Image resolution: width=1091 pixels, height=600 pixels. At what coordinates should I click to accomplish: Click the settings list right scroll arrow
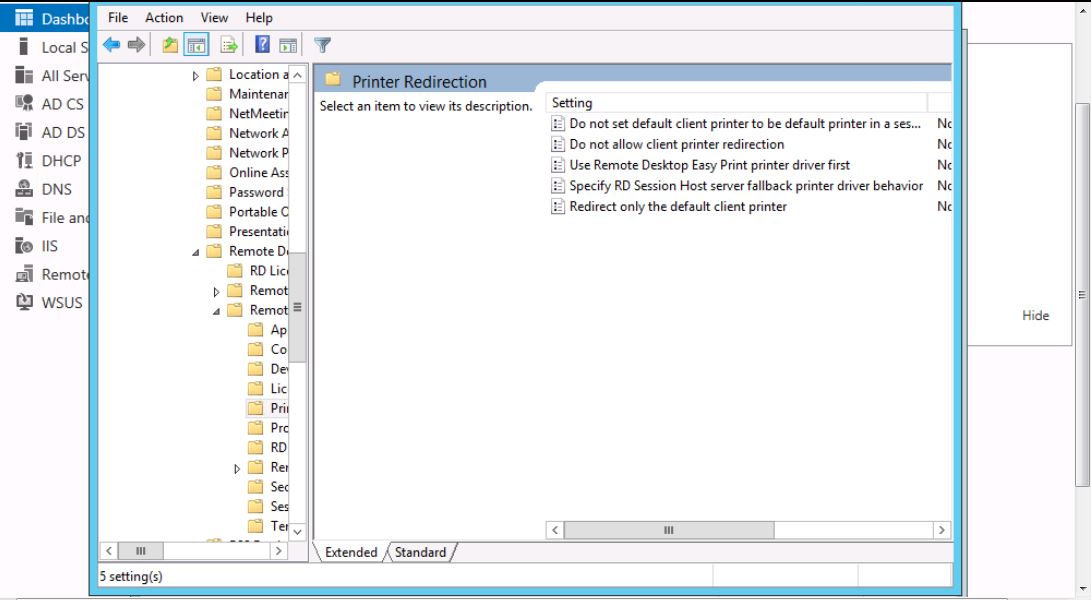pos(941,530)
